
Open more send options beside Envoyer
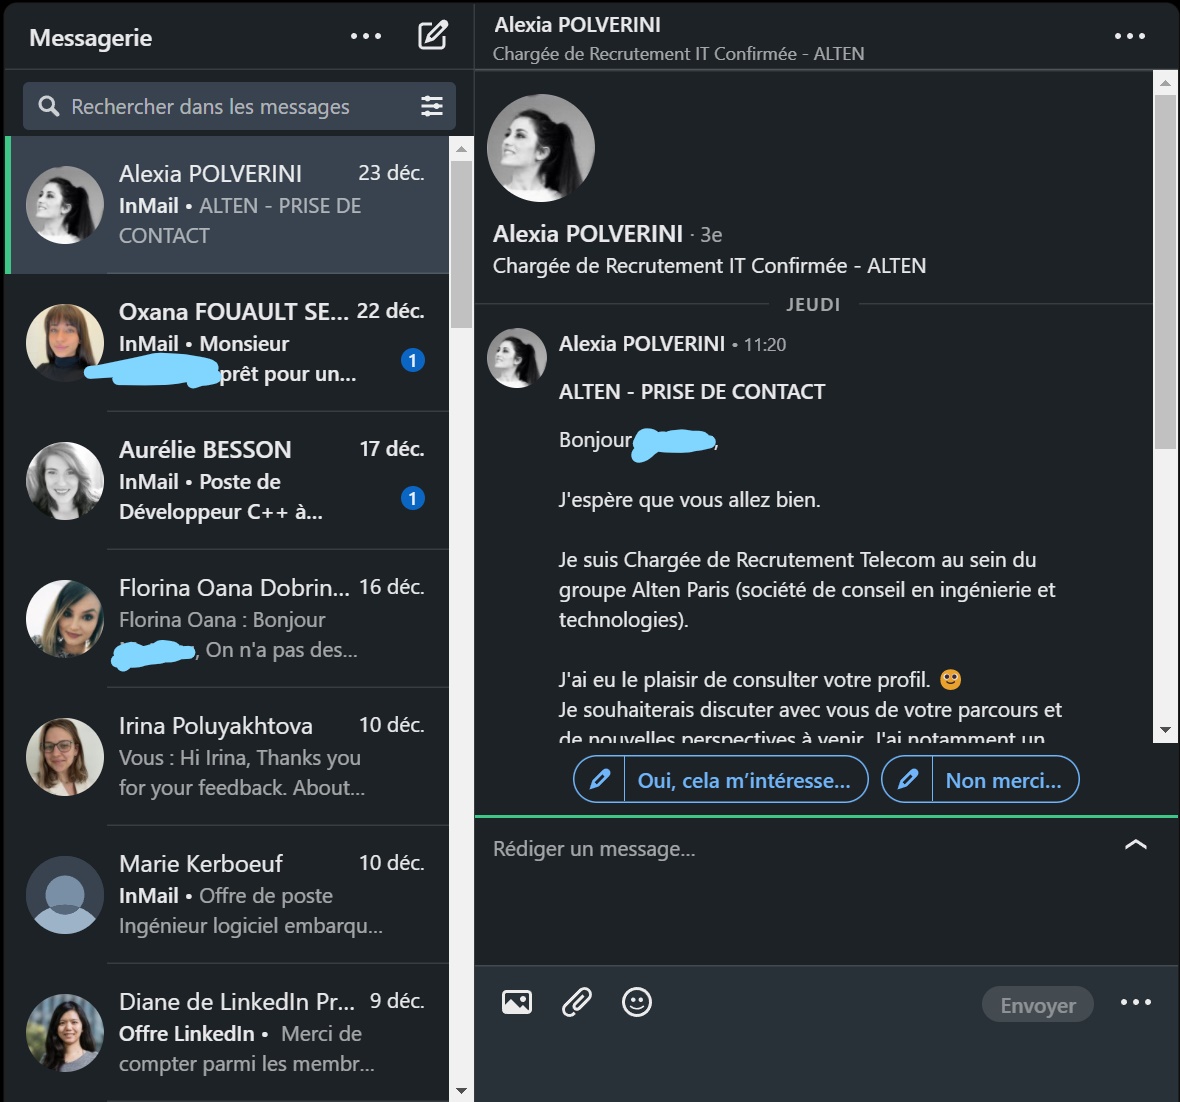[x=1136, y=1002]
